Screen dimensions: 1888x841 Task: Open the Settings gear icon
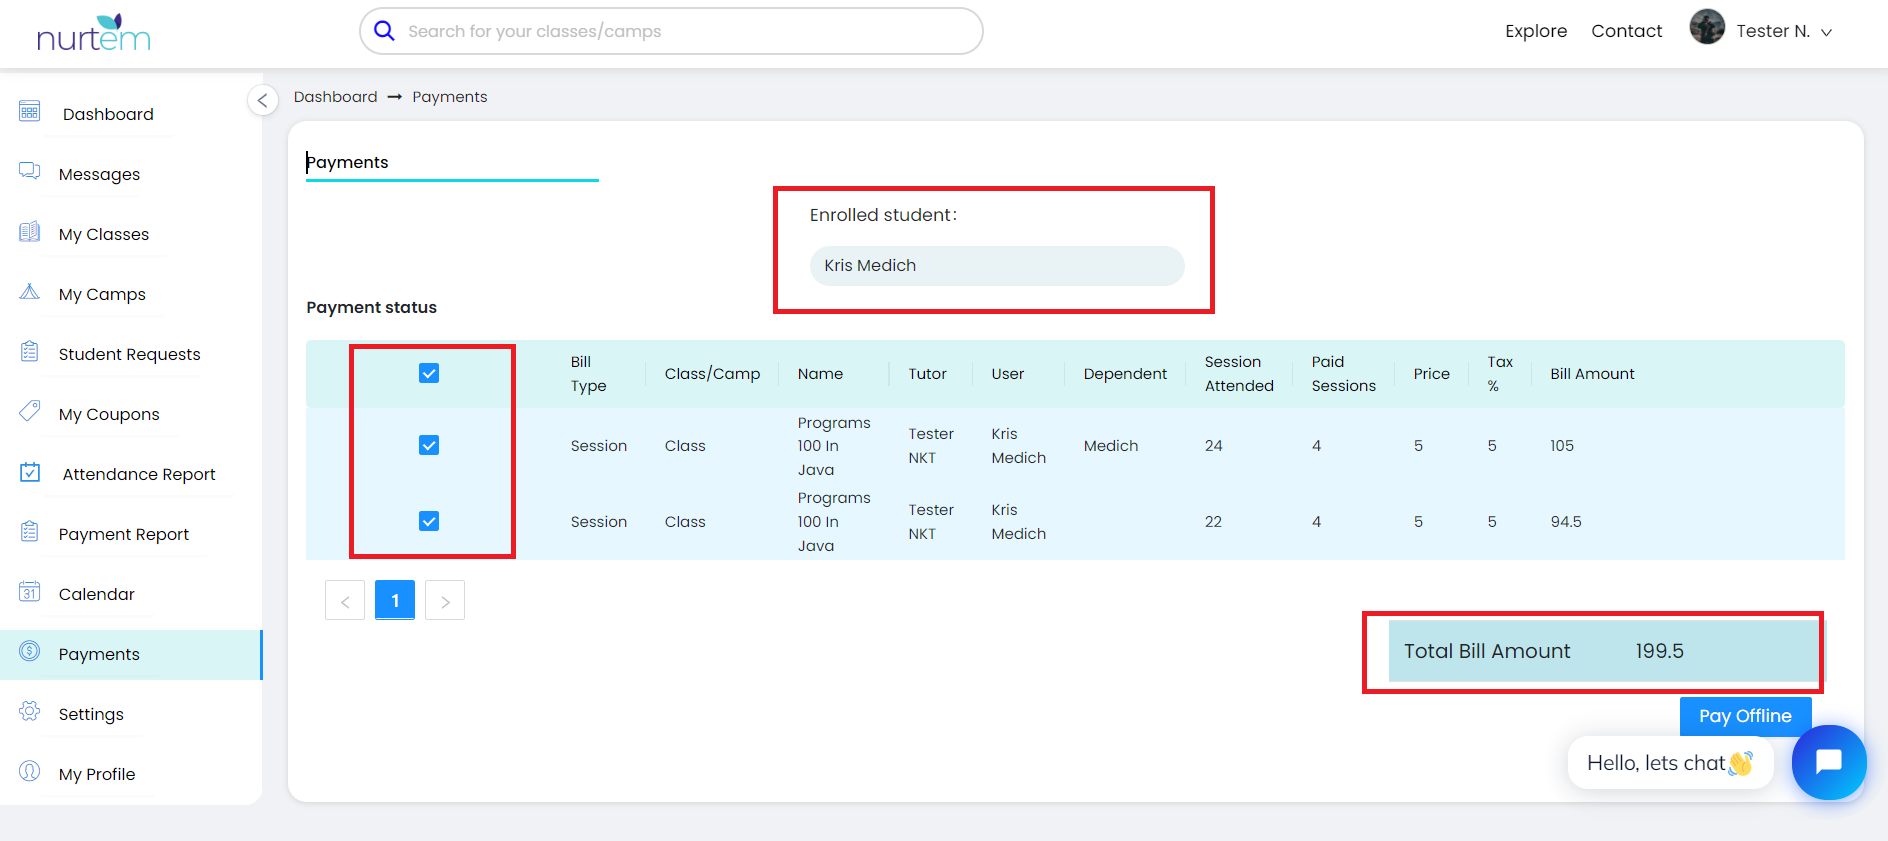tap(30, 711)
